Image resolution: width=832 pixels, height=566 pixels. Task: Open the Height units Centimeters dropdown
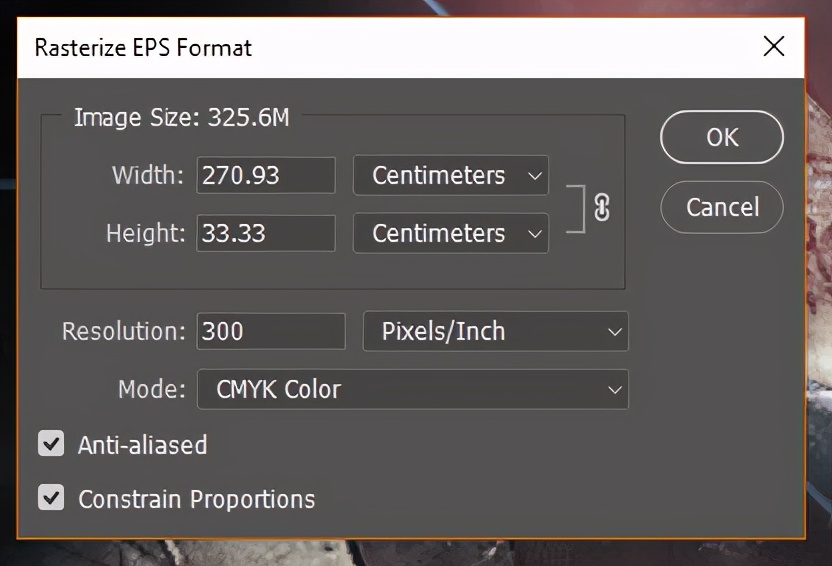tap(450, 233)
